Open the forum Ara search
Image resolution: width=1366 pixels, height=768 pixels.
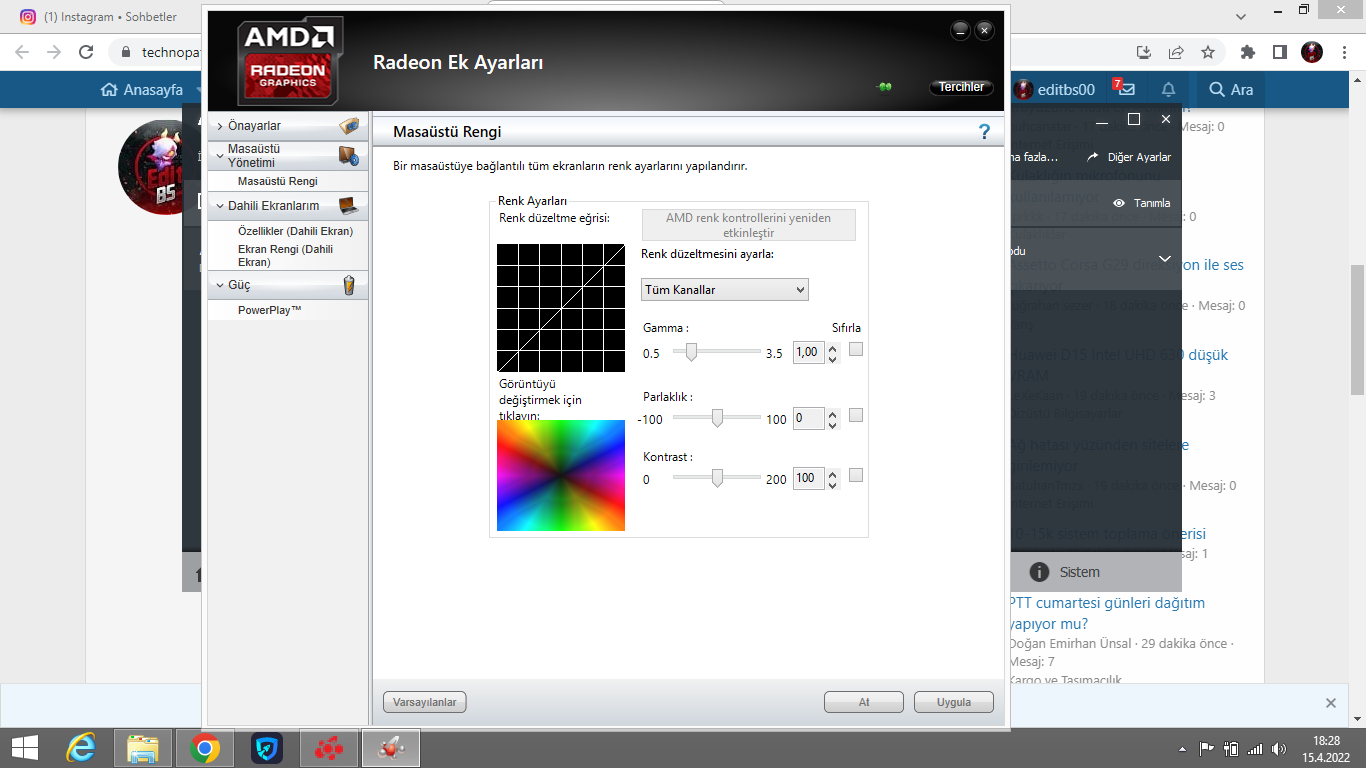click(x=1231, y=89)
